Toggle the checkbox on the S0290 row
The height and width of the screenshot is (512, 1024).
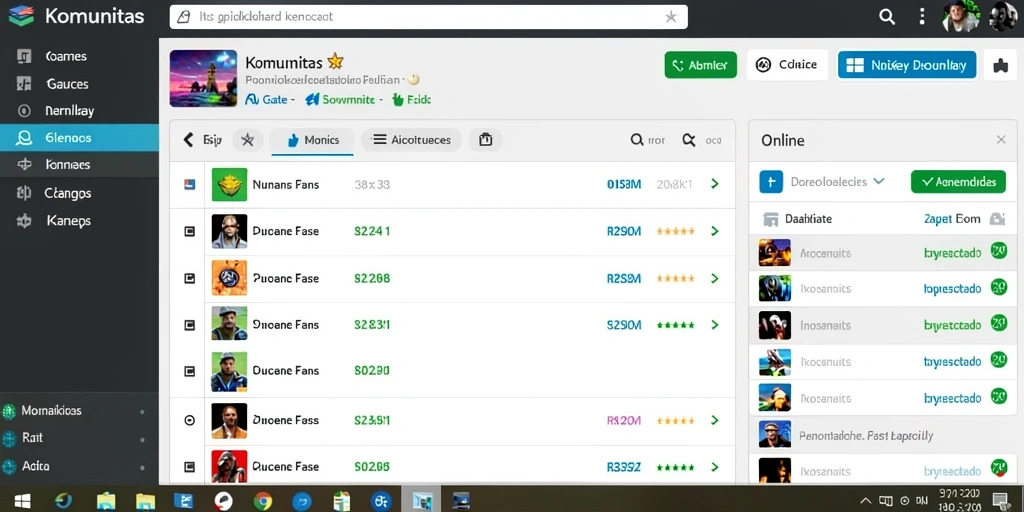(x=189, y=371)
